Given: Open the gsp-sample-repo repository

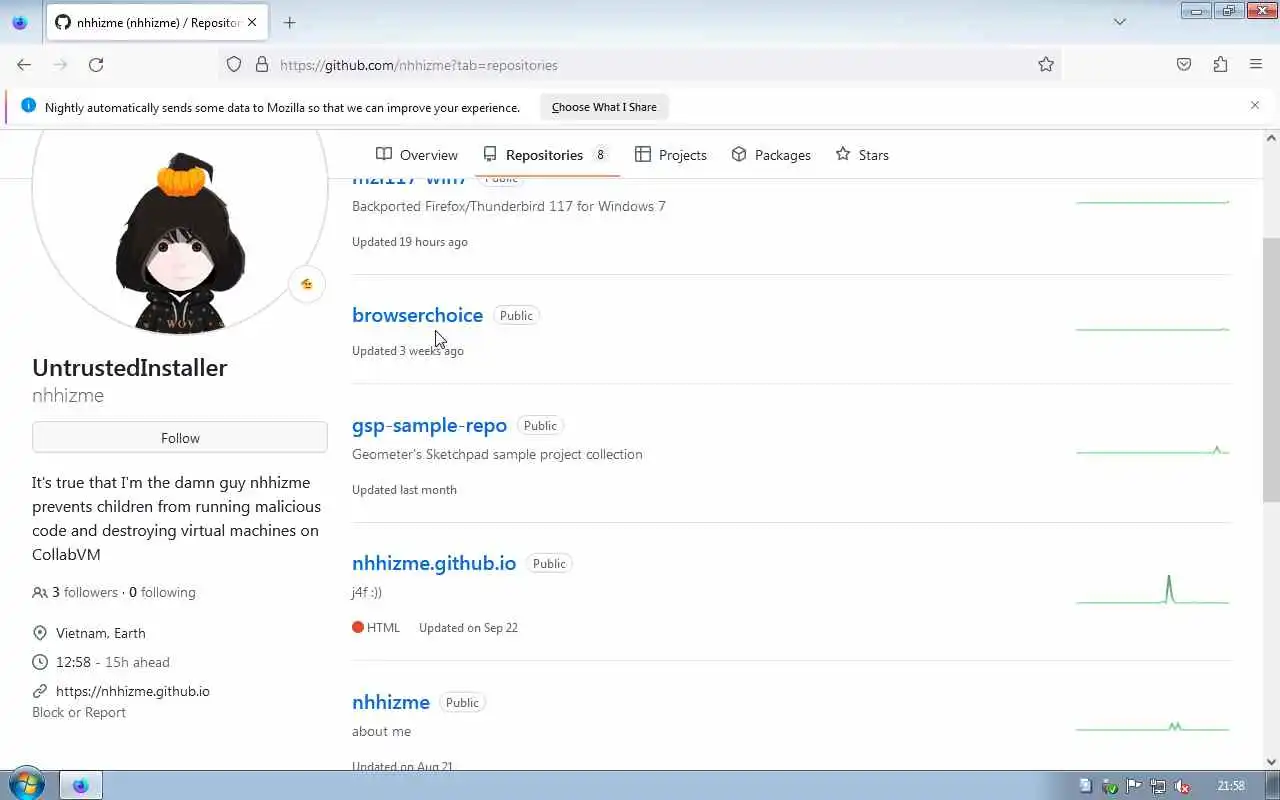Looking at the screenshot, I should [429, 425].
